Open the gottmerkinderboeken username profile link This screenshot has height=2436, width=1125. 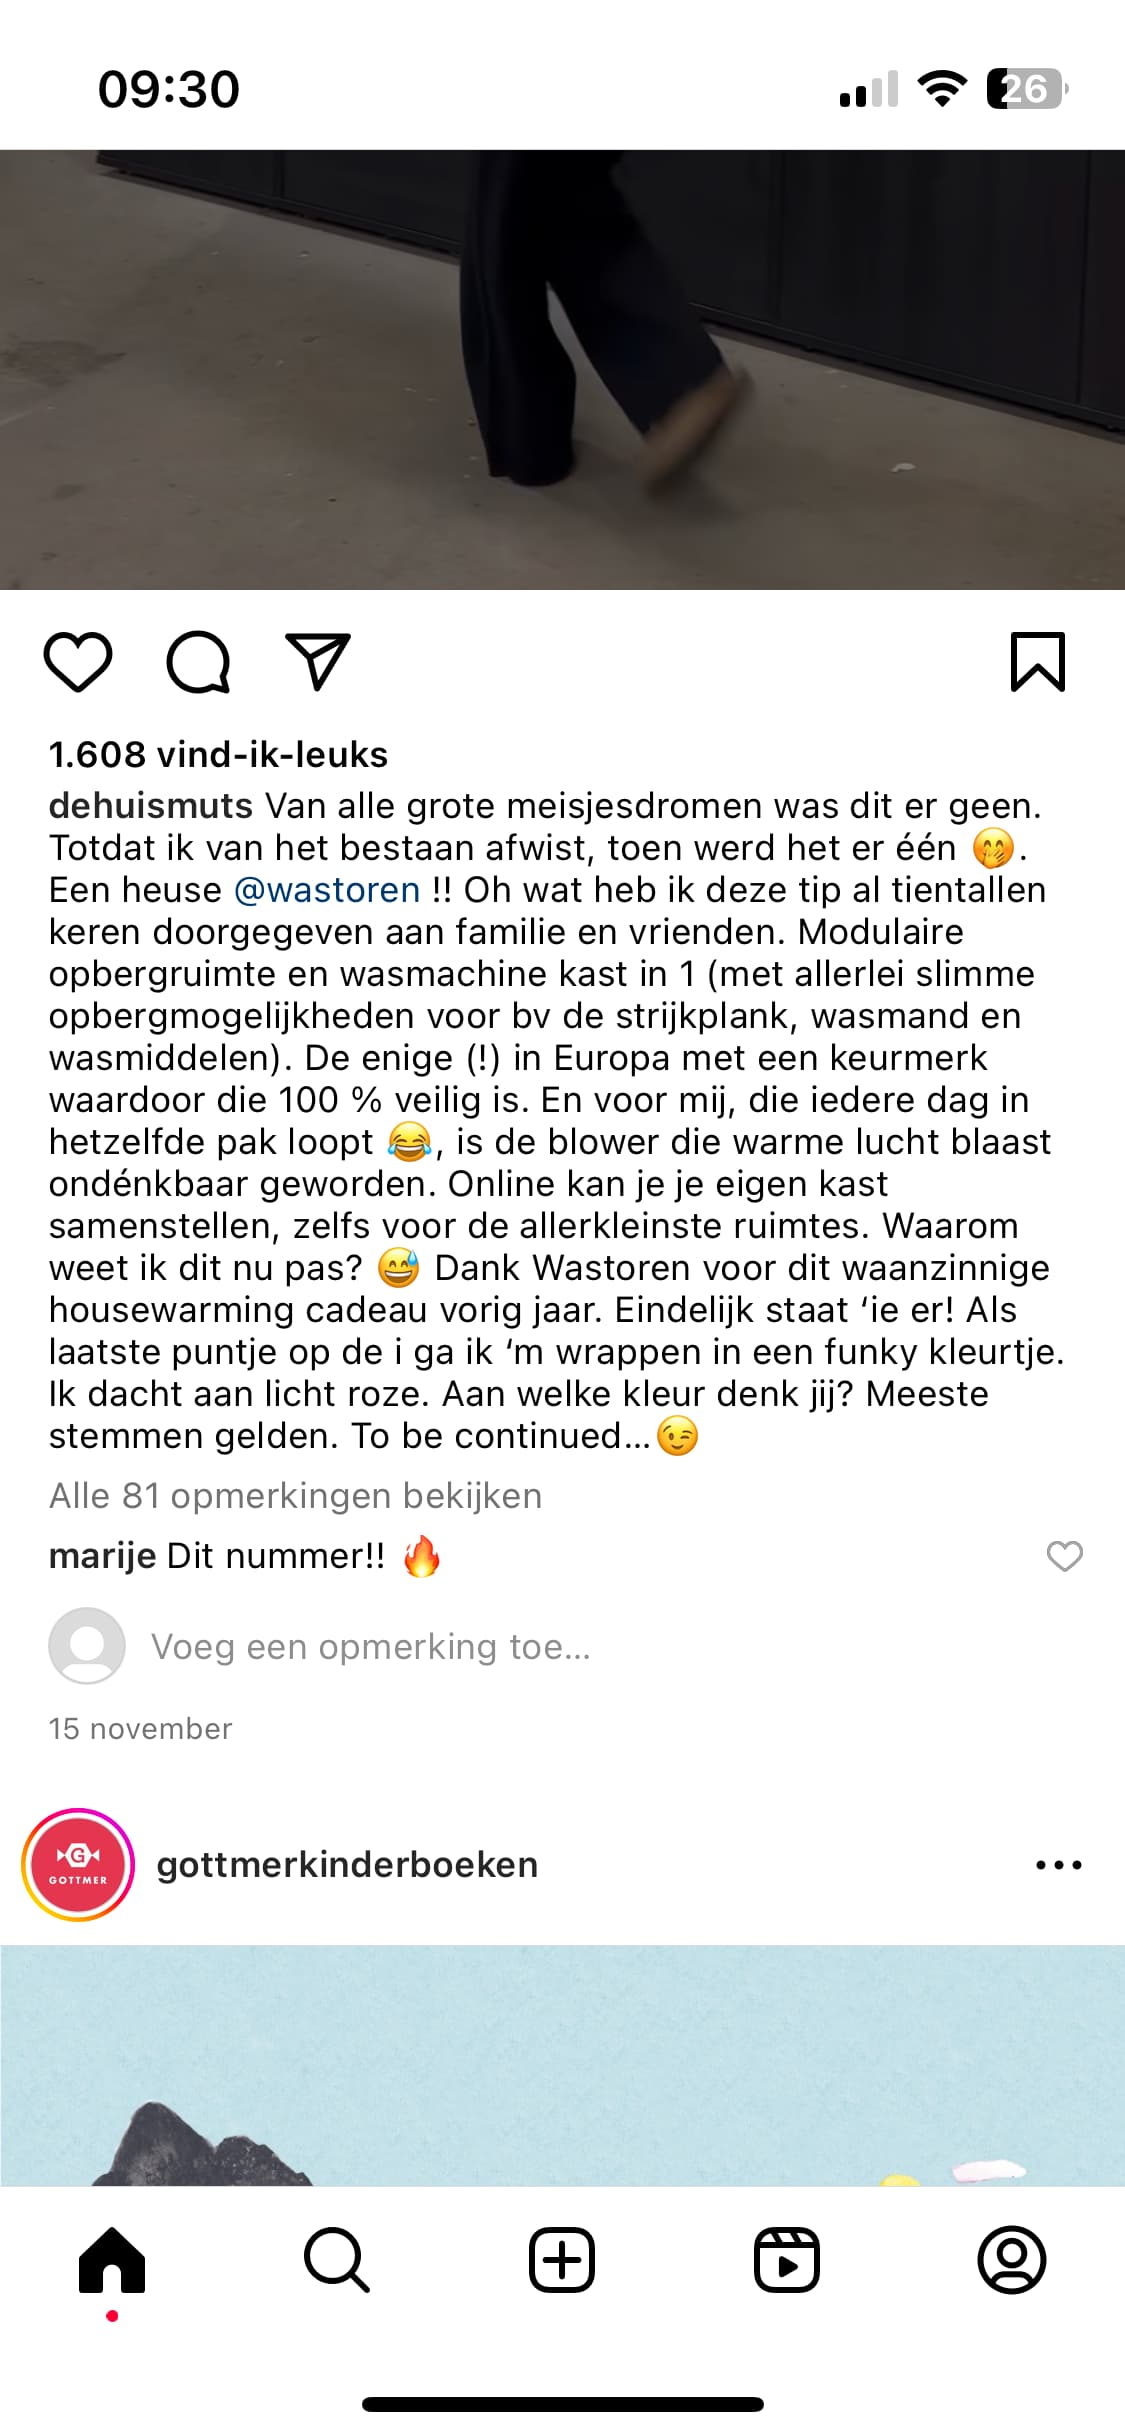(x=347, y=1865)
